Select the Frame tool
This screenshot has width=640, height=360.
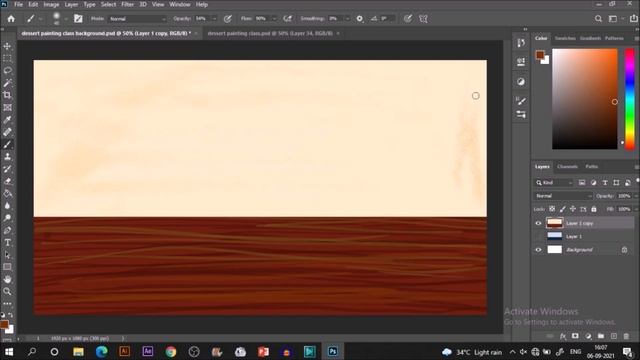[x=7, y=107]
